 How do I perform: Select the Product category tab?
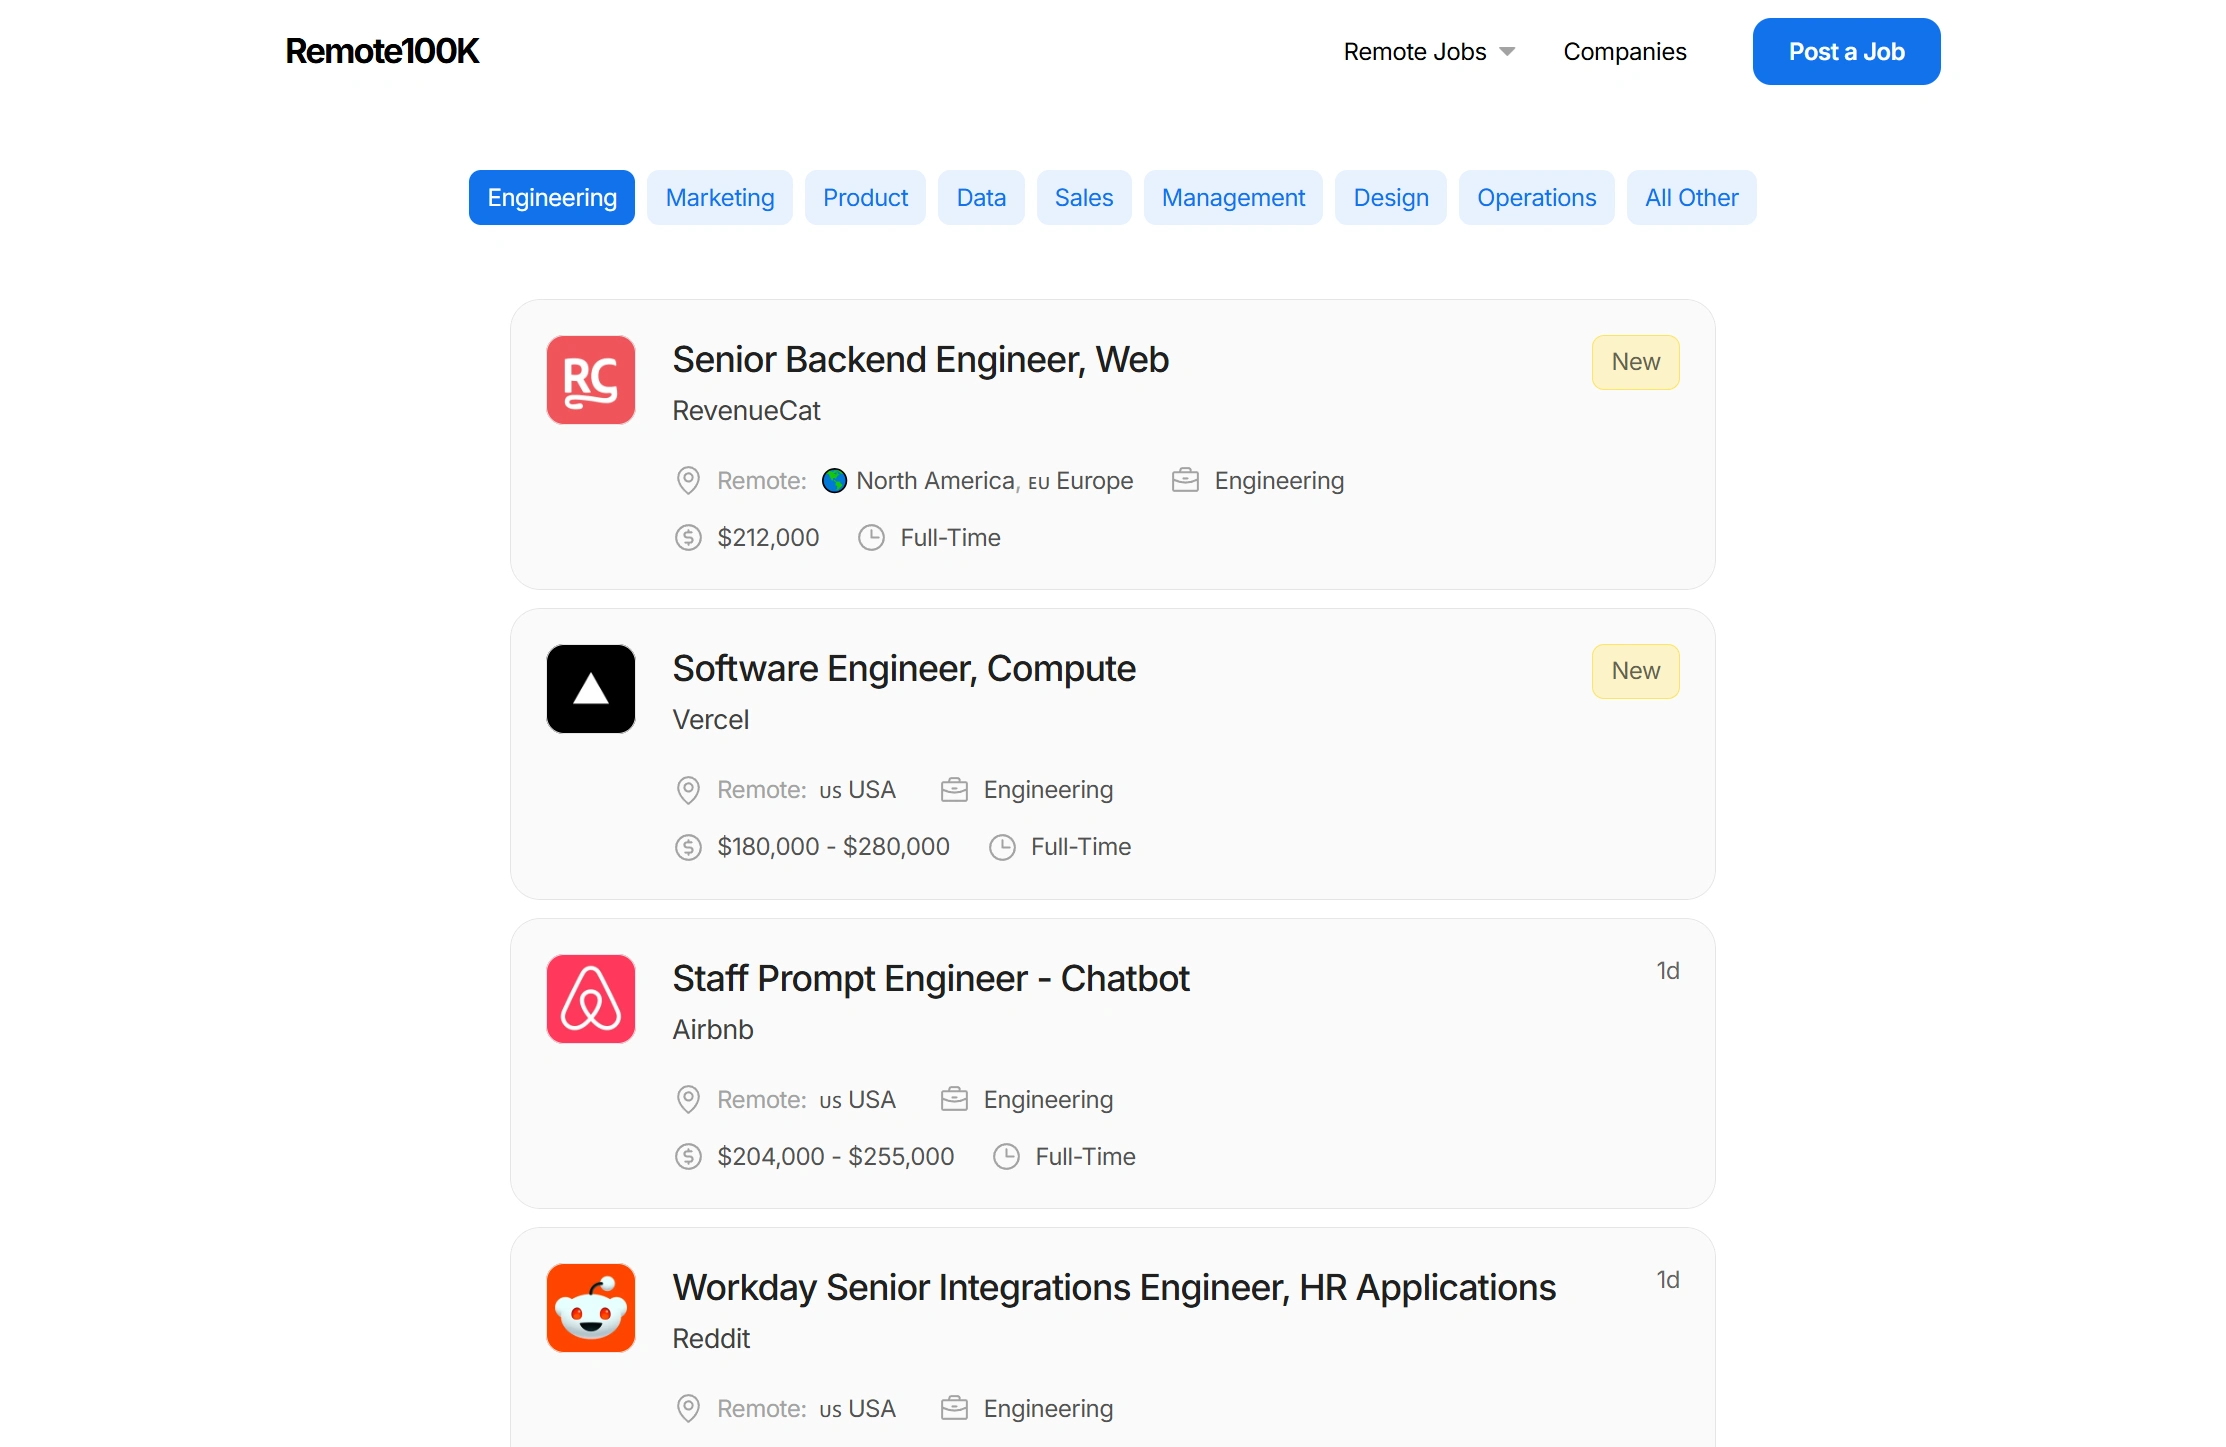[x=865, y=198]
